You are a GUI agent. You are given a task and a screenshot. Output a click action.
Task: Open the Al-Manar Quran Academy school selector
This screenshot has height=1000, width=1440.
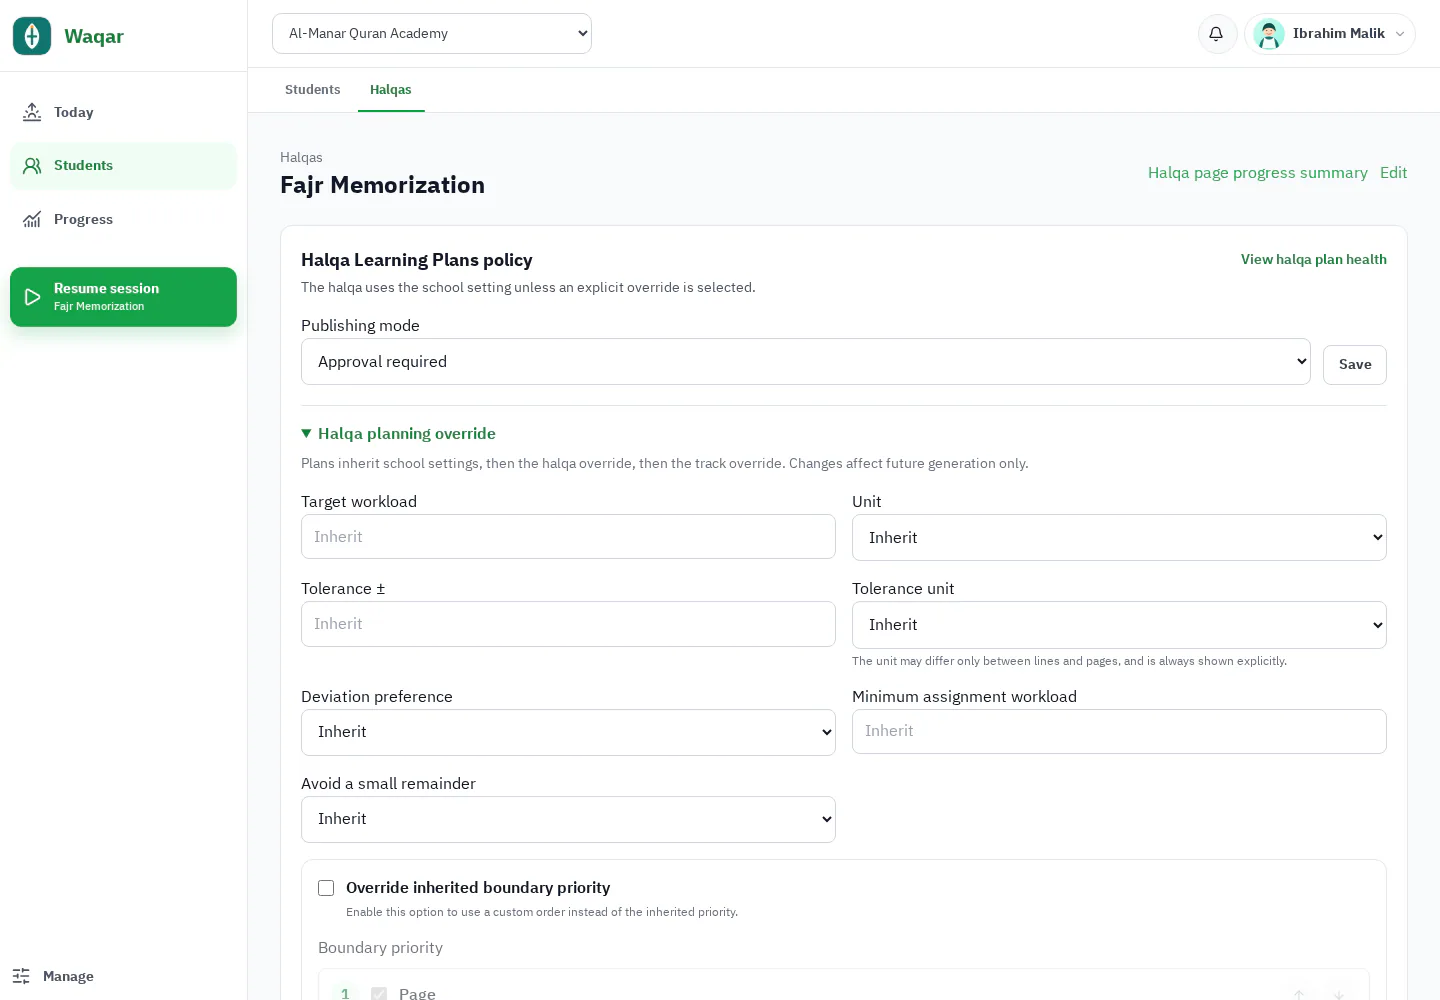(x=432, y=34)
